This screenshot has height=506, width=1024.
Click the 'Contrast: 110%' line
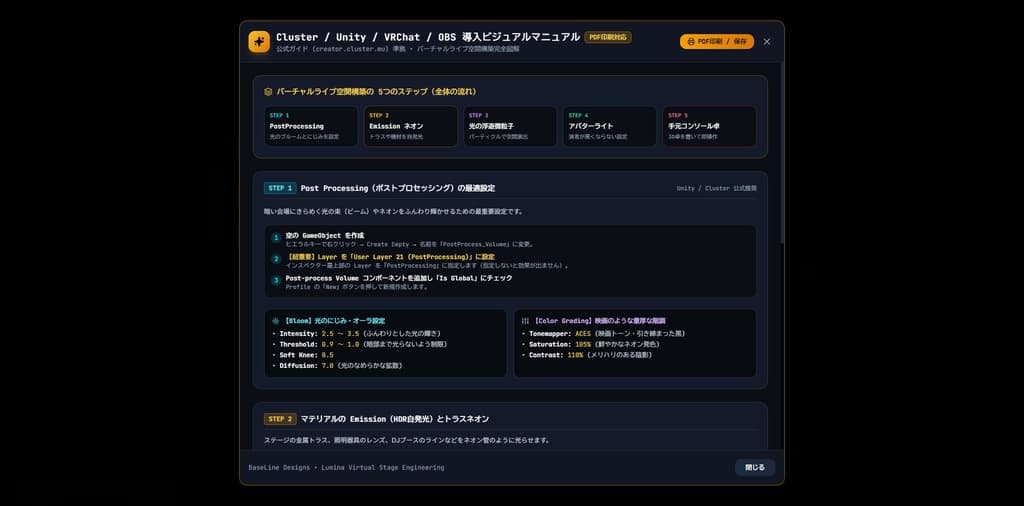586,355
